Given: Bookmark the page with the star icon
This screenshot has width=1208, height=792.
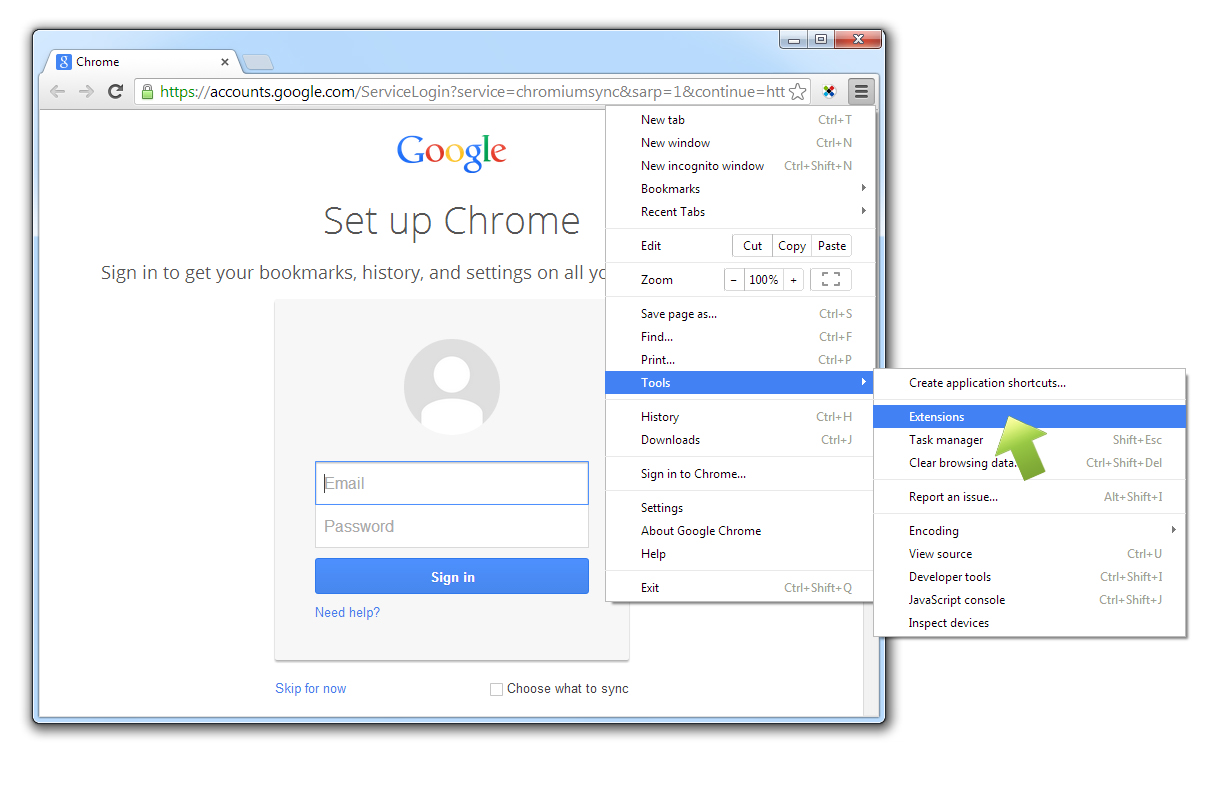Looking at the screenshot, I should click(797, 91).
